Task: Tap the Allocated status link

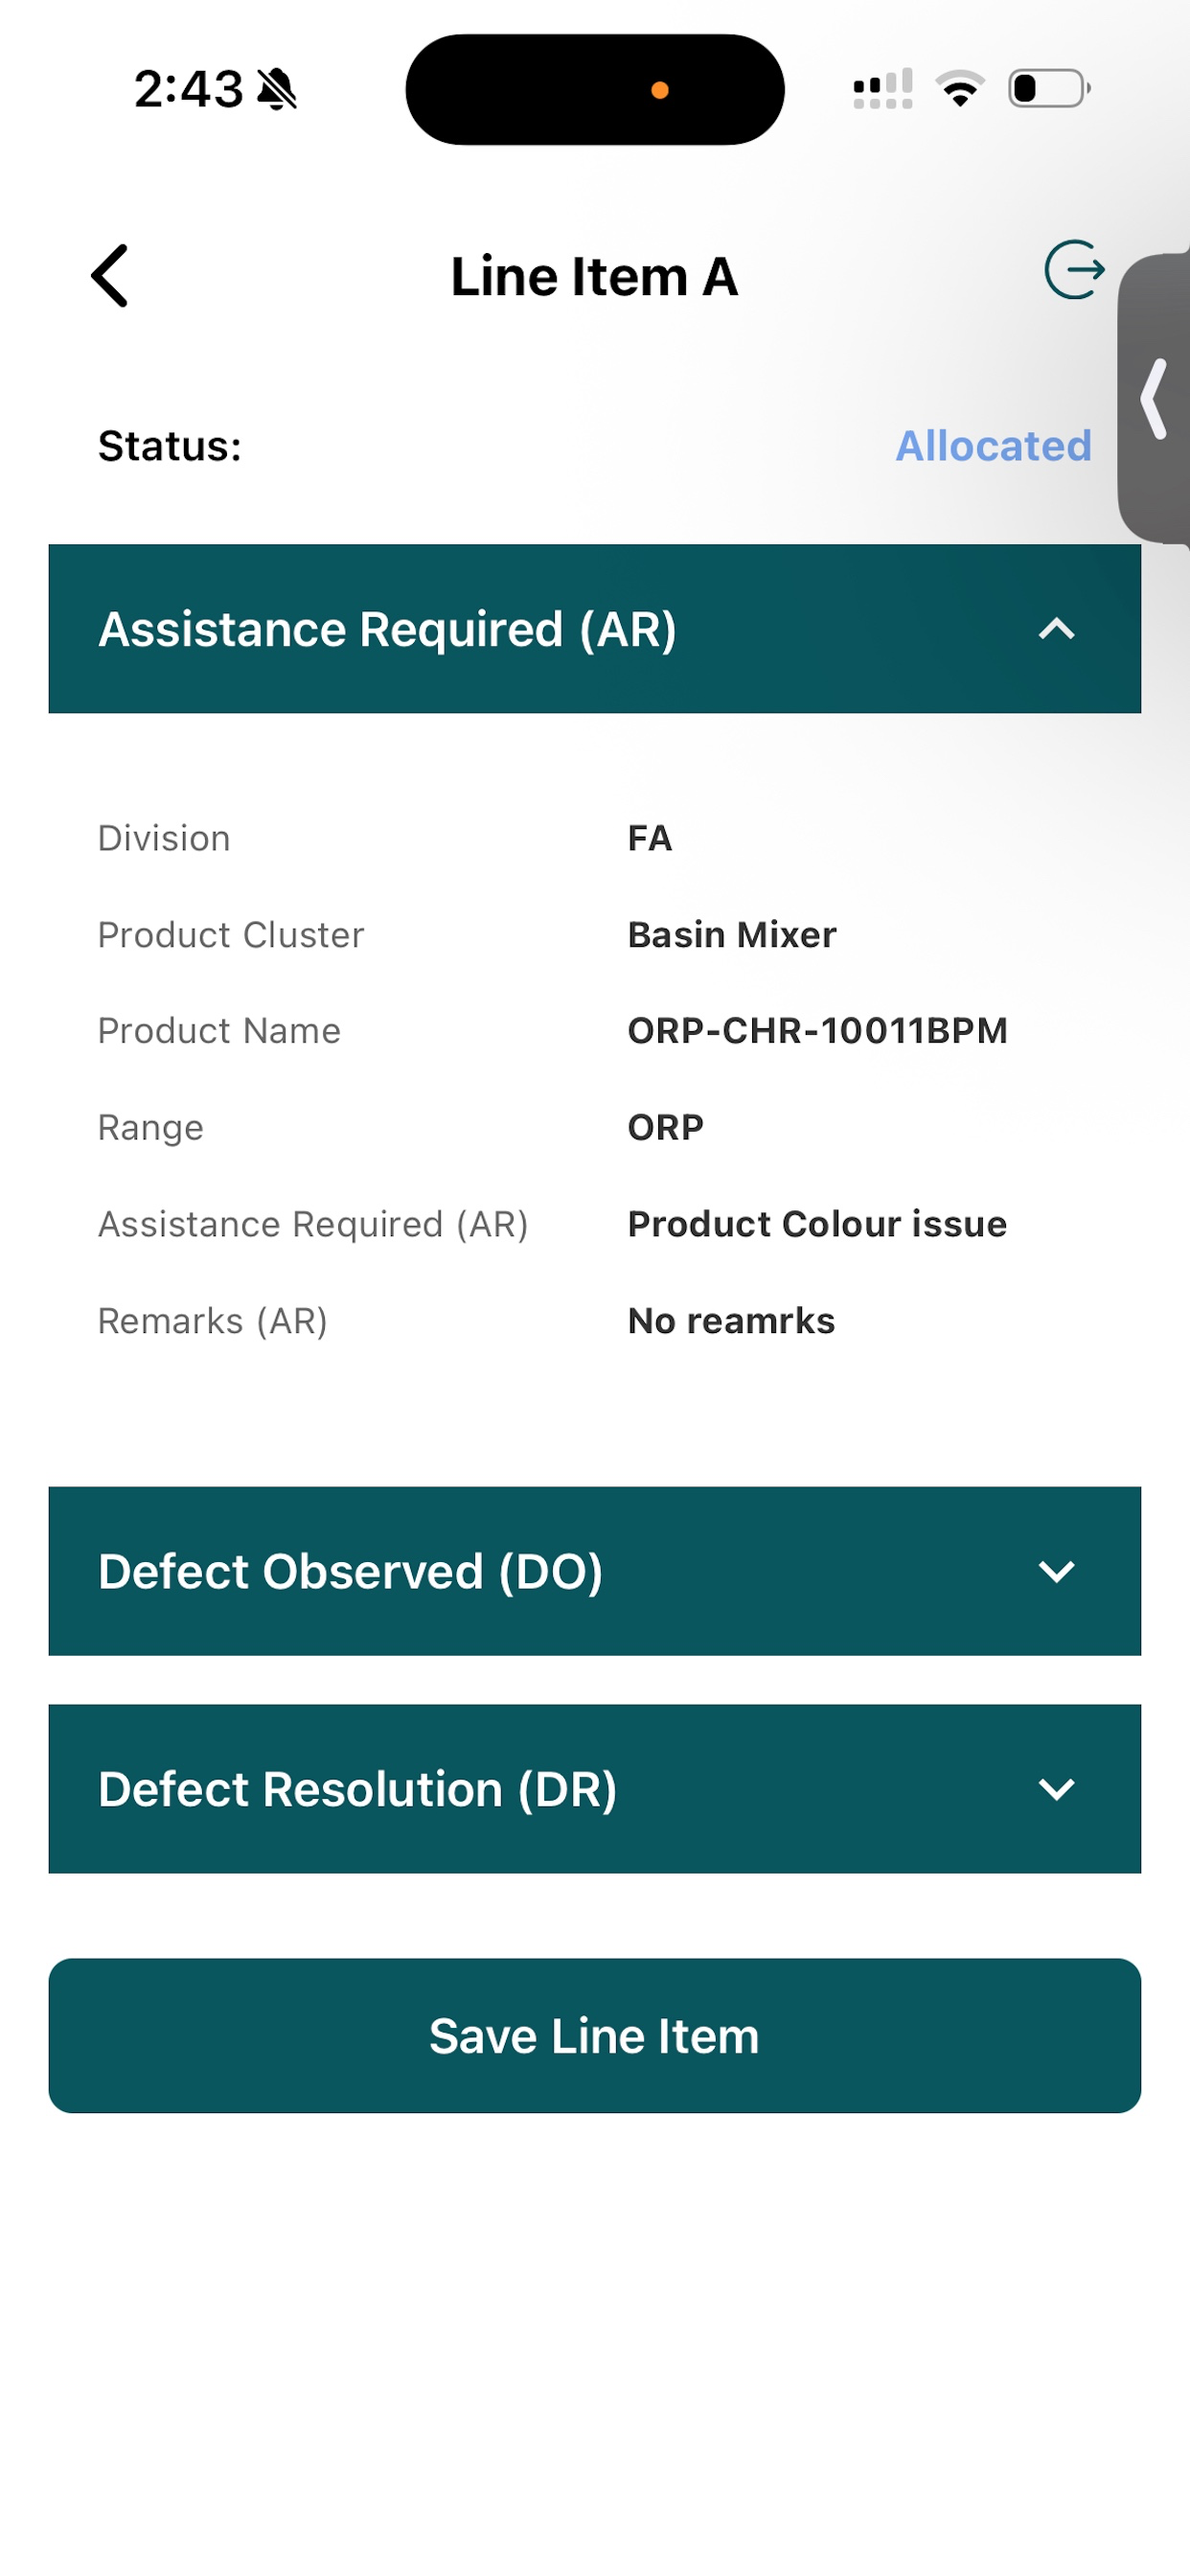Action: point(993,446)
